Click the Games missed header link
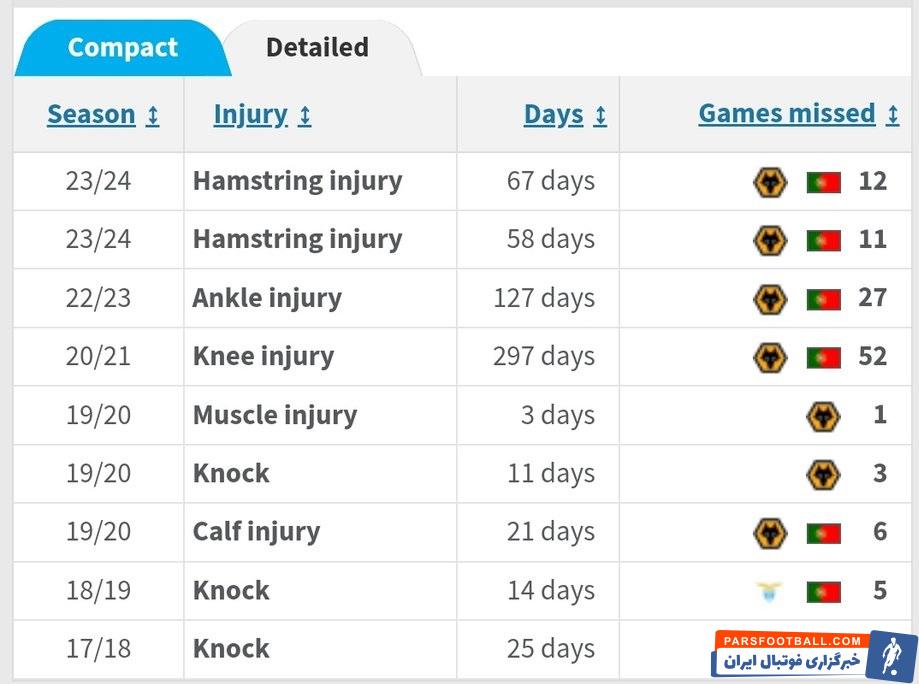This screenshot has width=919, height=684. tap(786, 114)
